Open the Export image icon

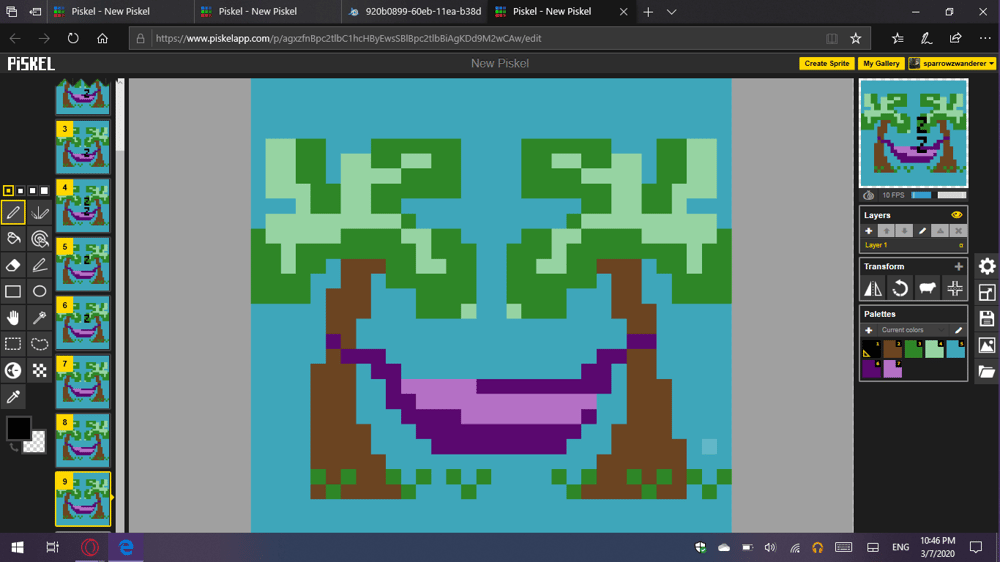[x=987, y=345]
